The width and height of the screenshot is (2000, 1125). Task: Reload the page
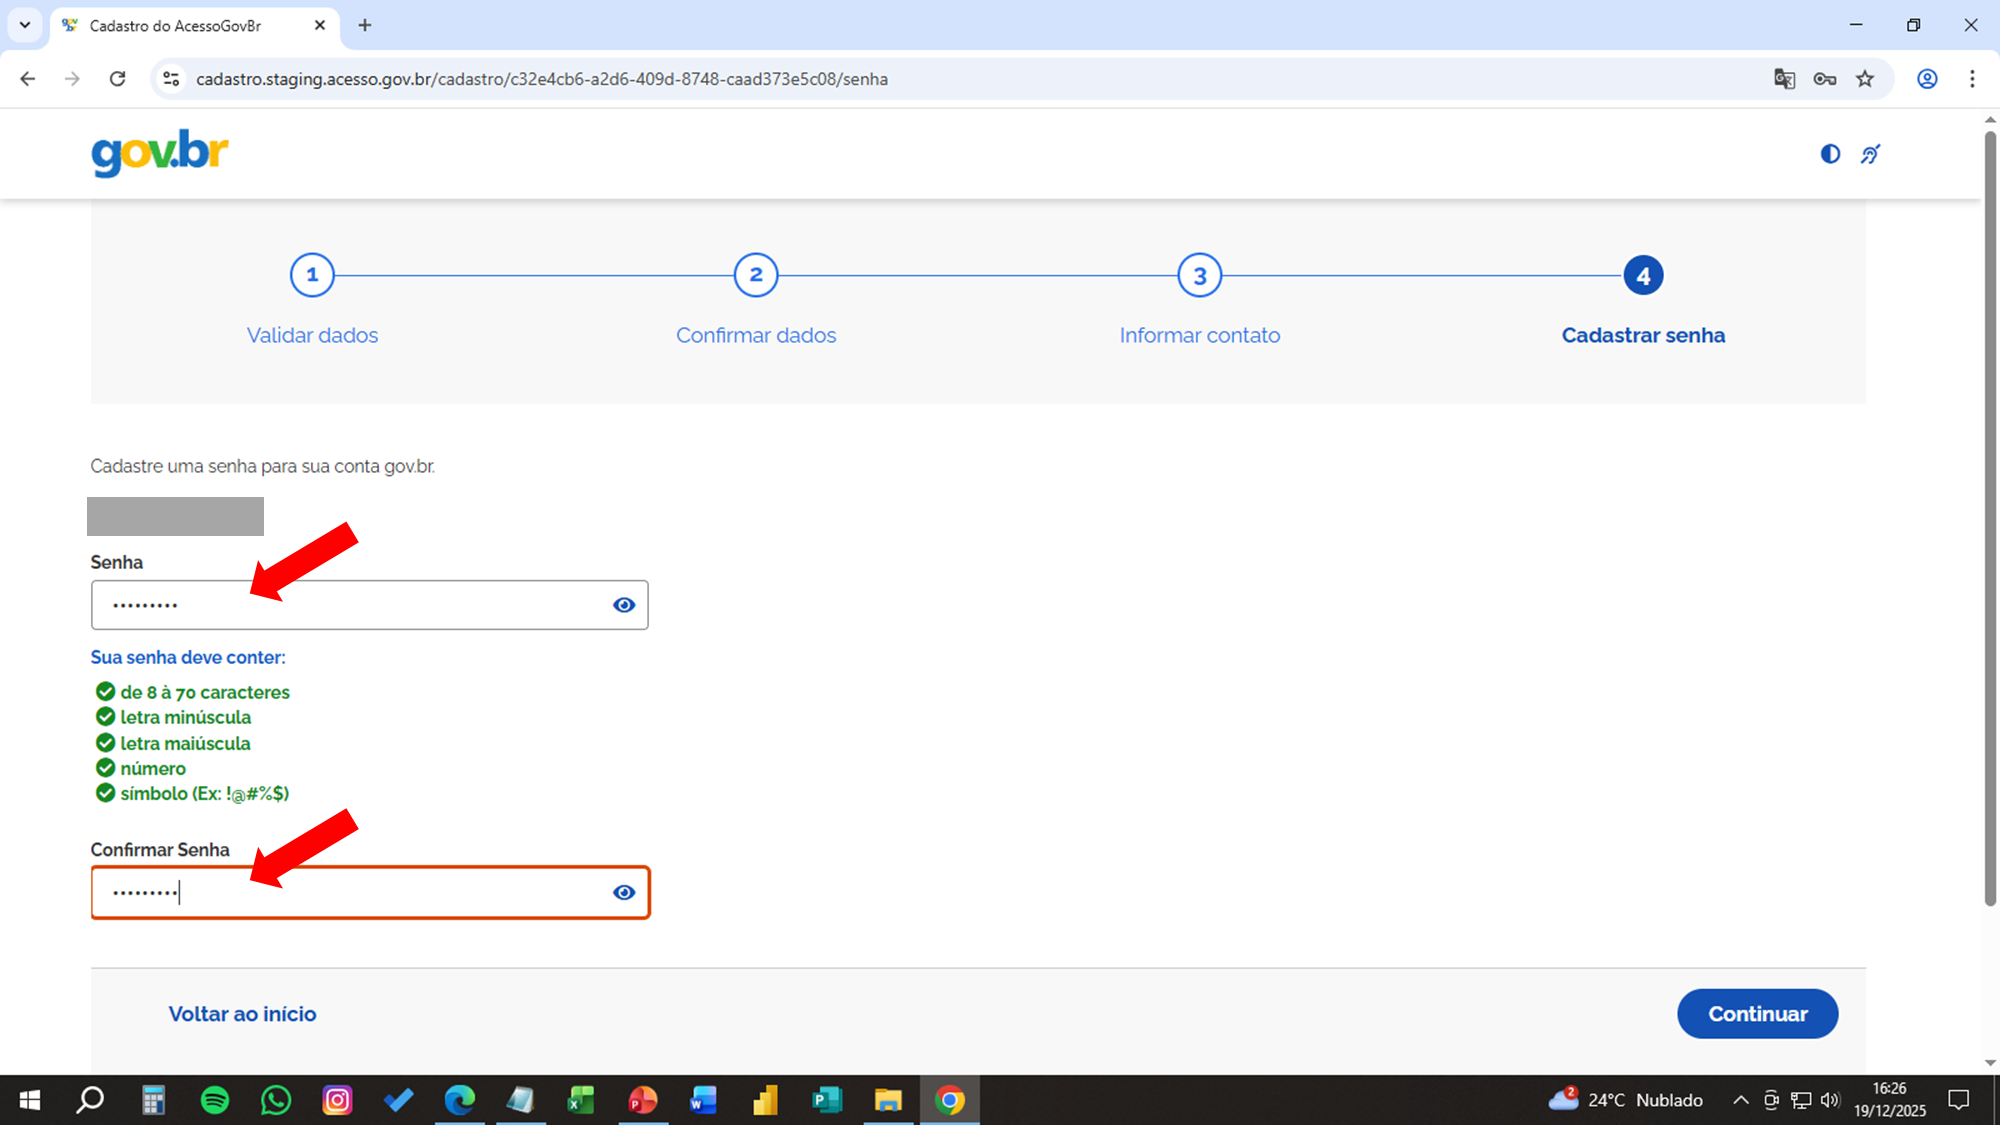[x=117, y=79]
